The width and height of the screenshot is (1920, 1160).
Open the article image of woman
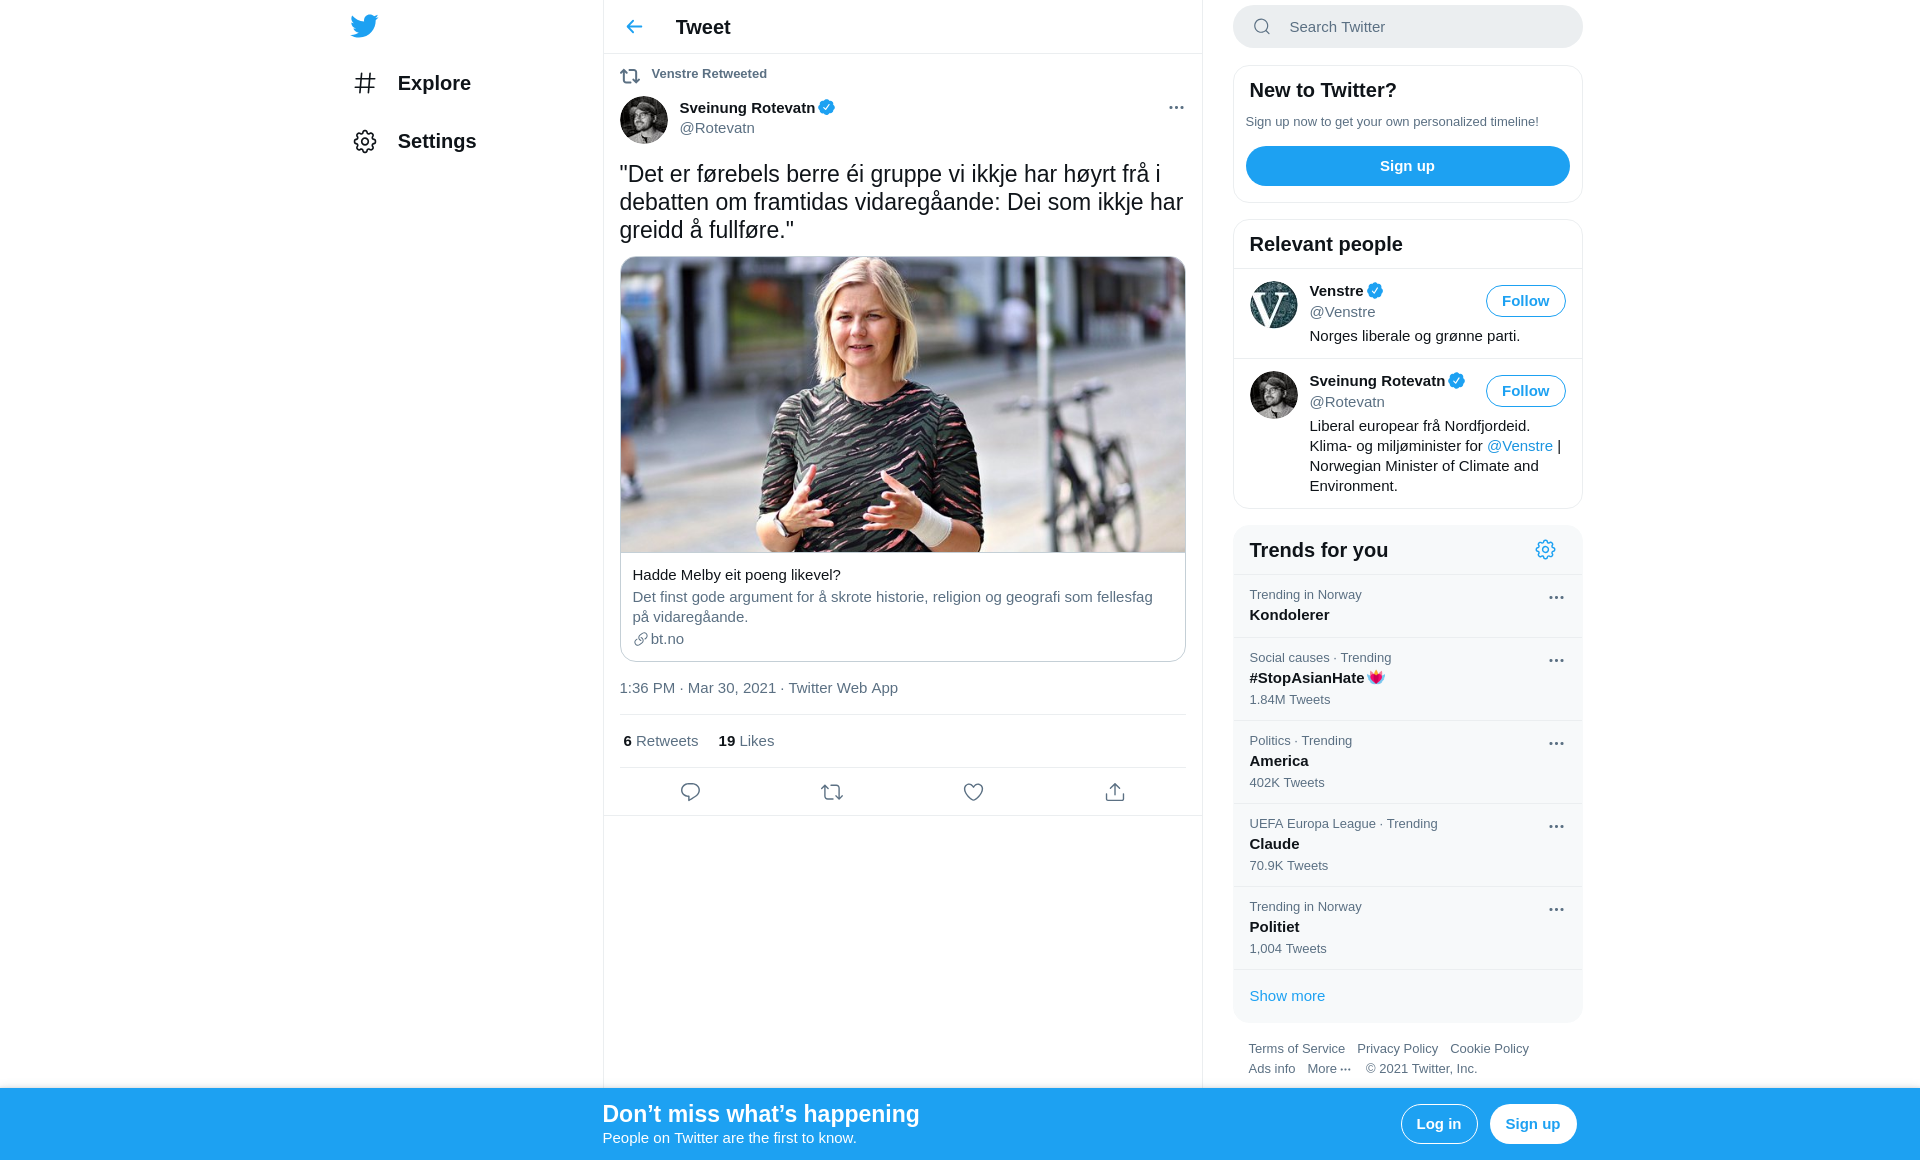click(902, 405)
